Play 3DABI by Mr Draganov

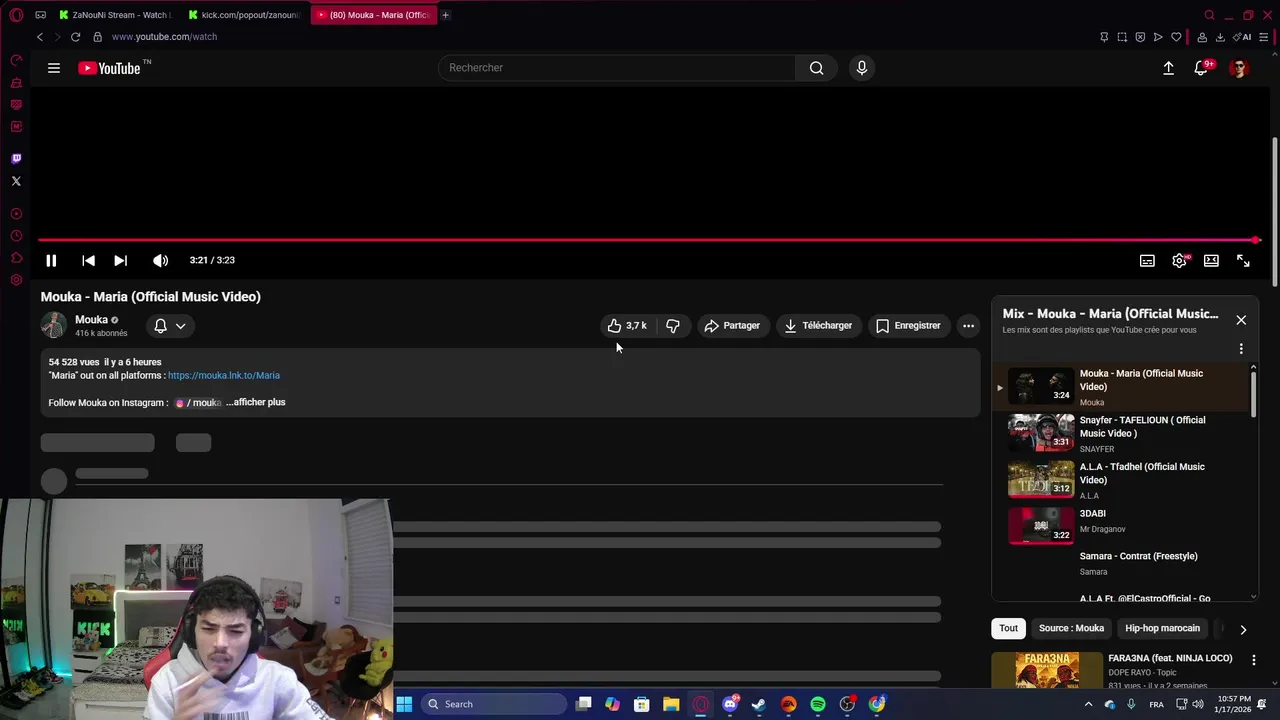1122,526
